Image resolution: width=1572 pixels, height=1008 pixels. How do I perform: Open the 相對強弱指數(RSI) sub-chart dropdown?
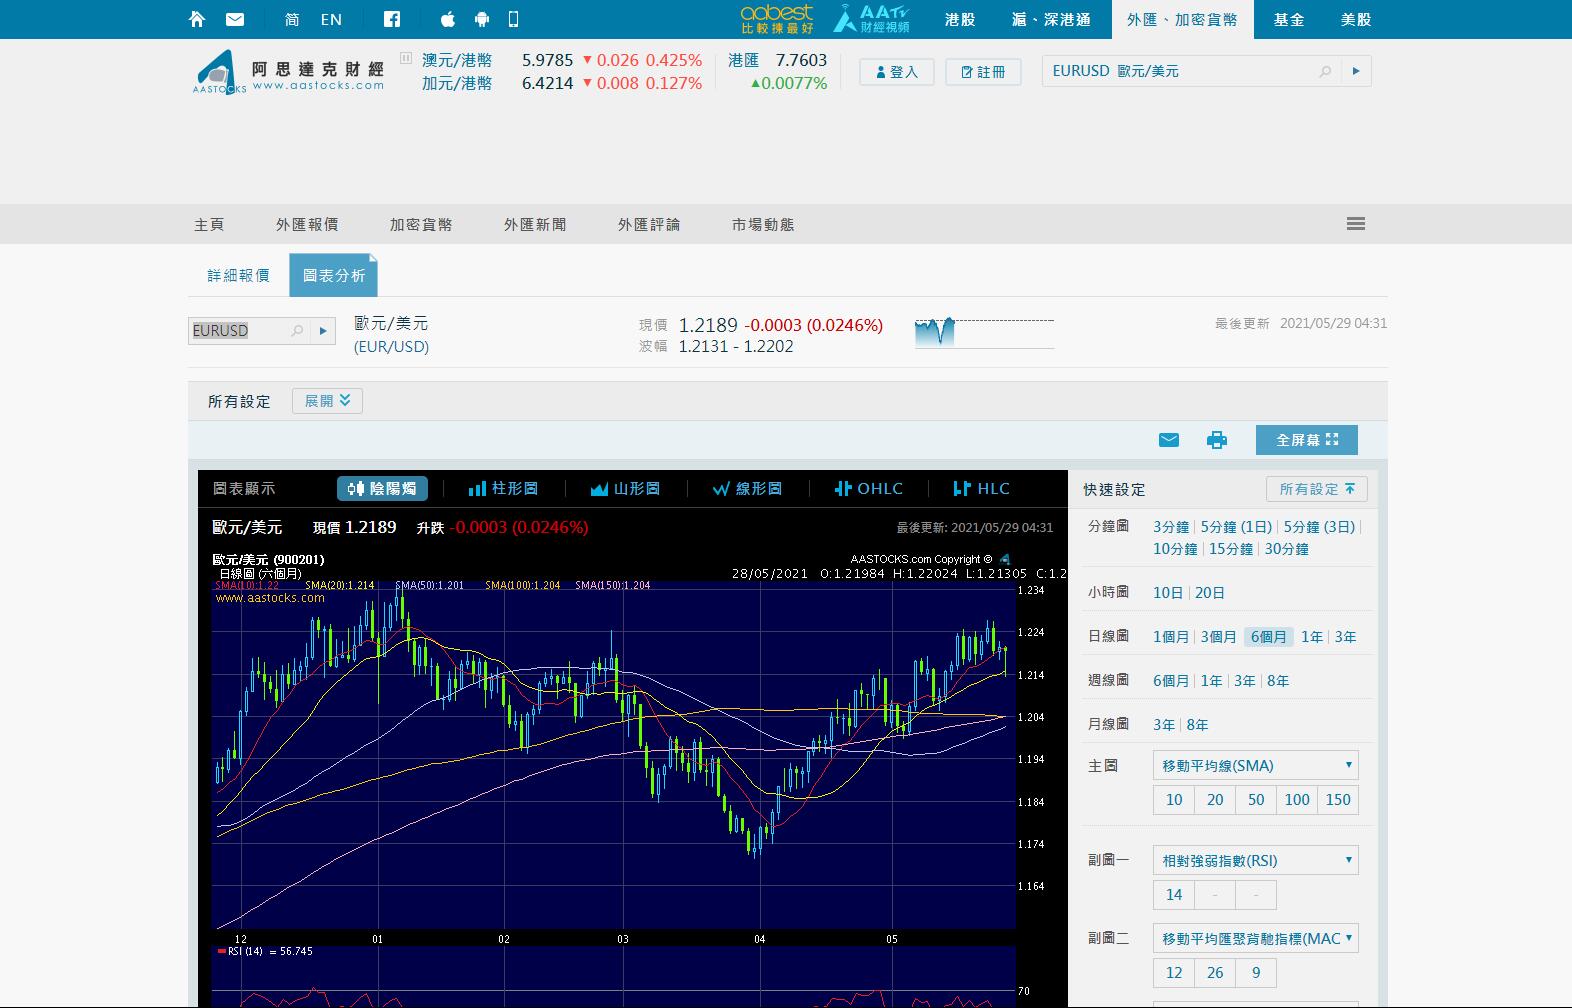coord(1255,861)
